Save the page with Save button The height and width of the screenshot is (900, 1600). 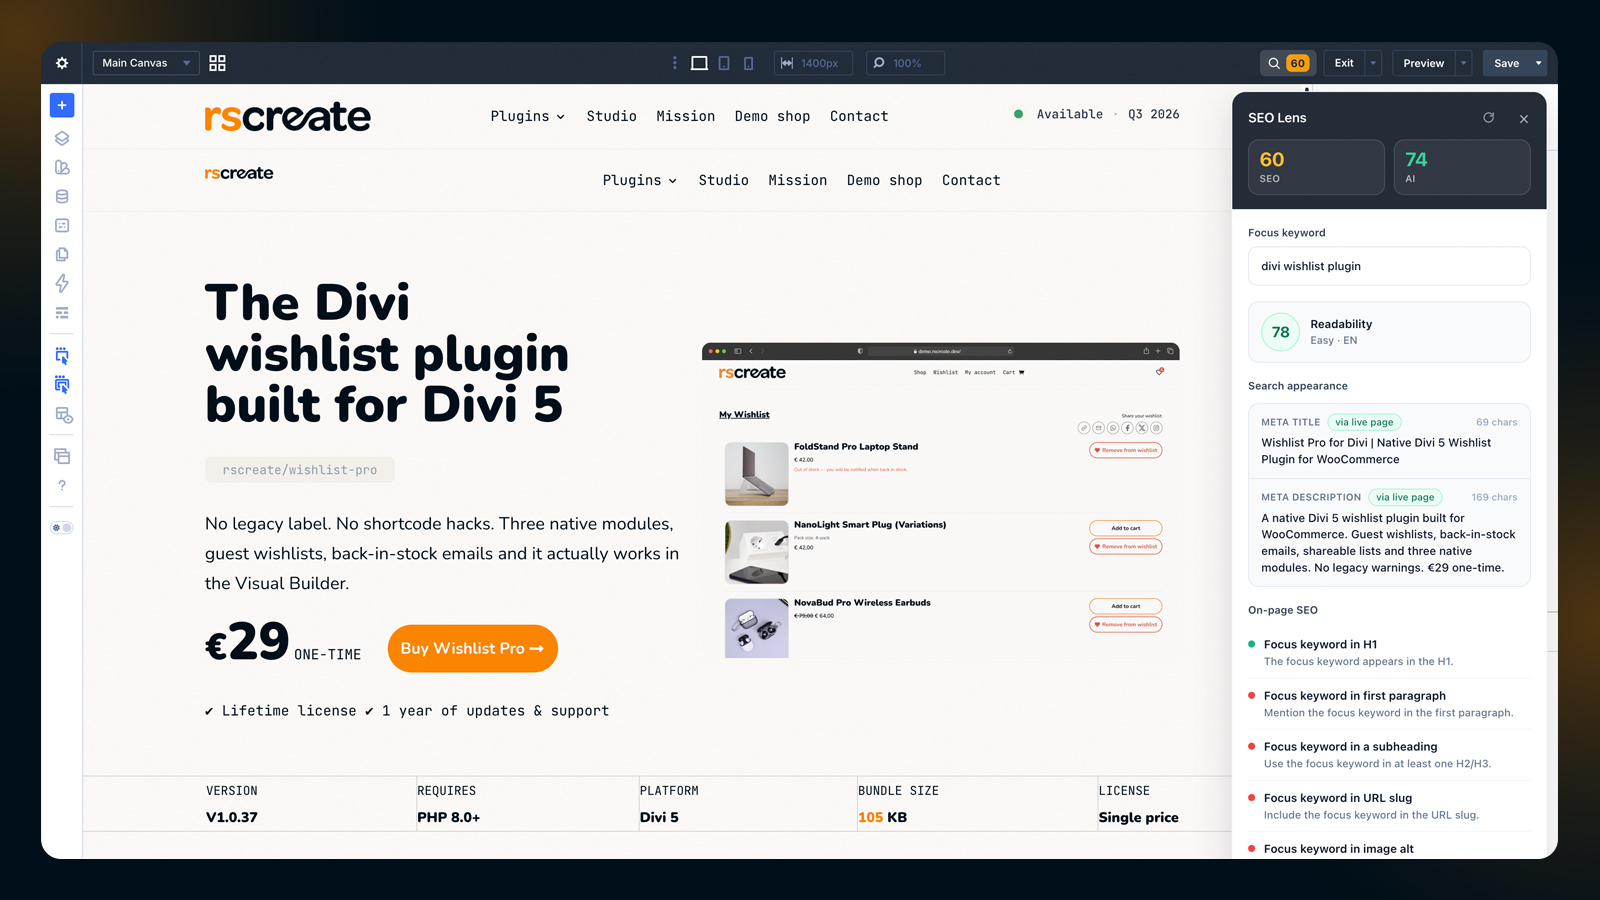pyautogui.click(x=1507, y=63)
